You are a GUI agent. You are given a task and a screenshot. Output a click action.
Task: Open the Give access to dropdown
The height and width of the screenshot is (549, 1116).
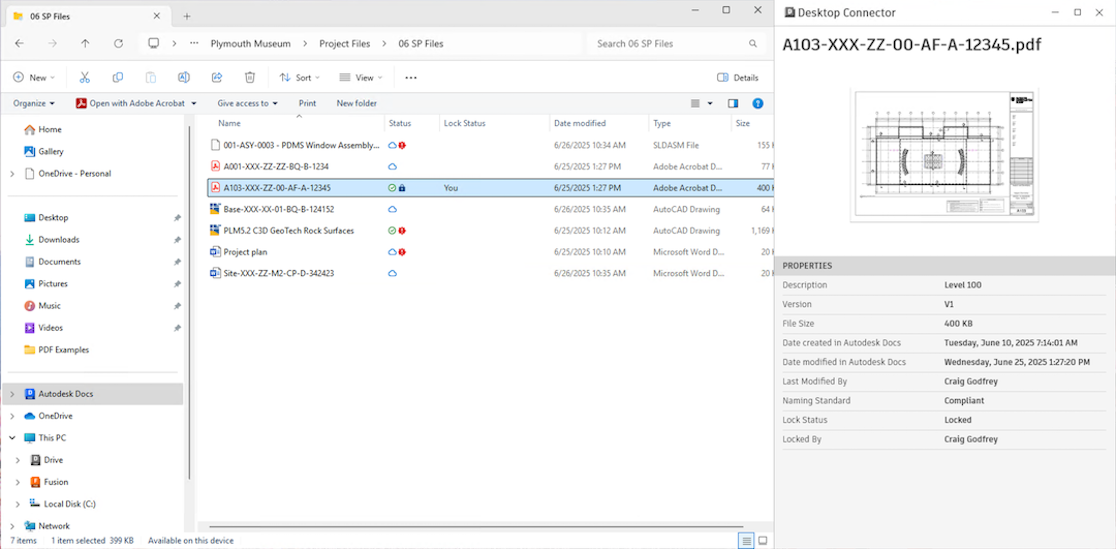point(248,103)
